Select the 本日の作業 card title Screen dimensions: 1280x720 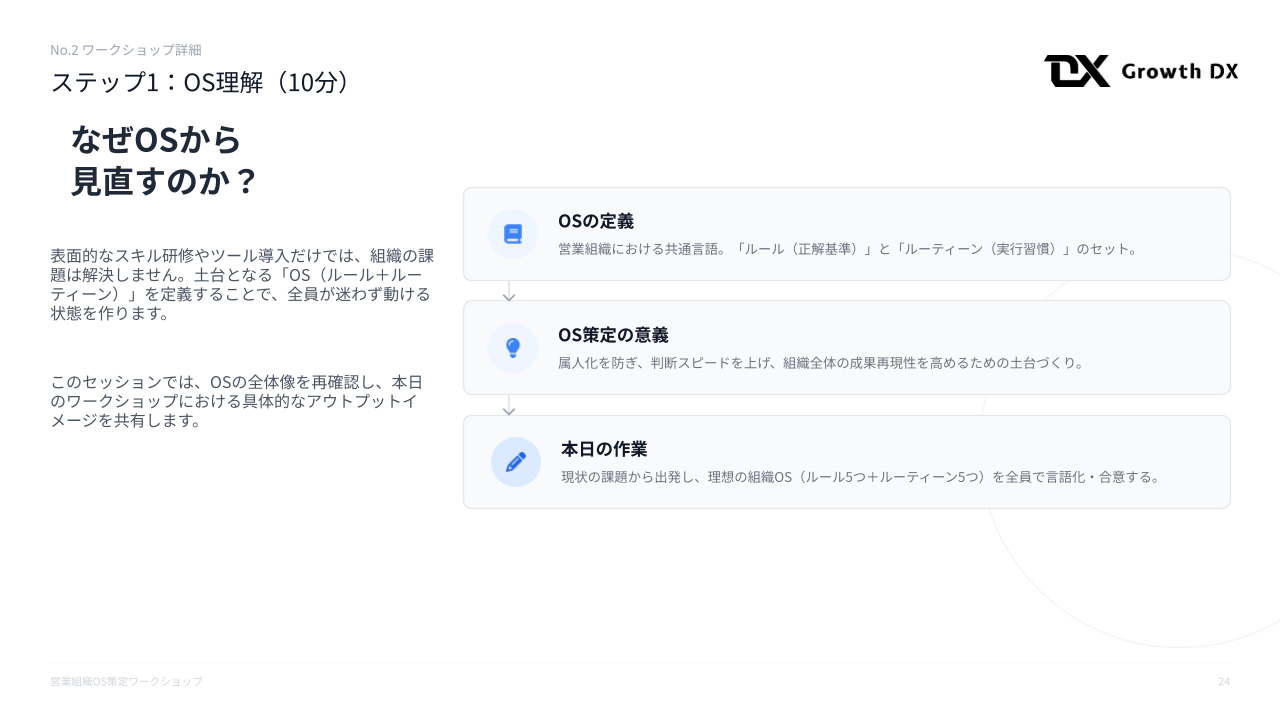pyautogui.click(x=604, y=449)
